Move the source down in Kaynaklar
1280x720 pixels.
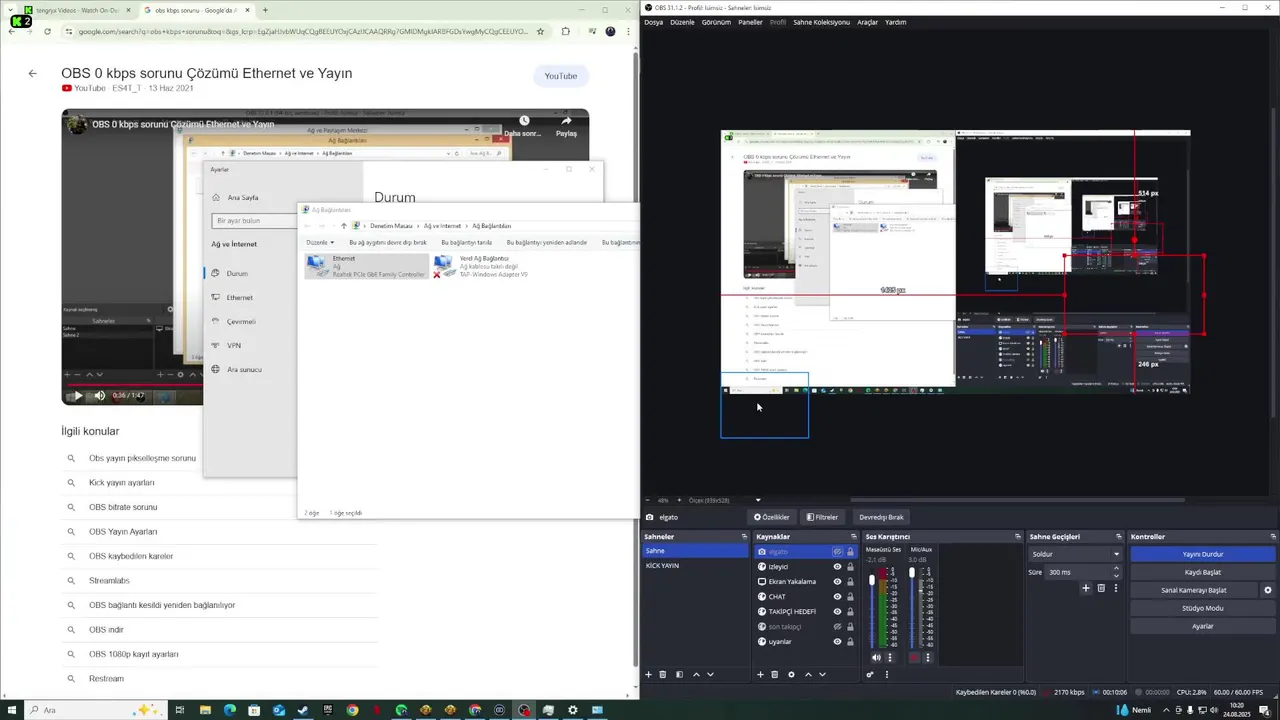[822, 674]
